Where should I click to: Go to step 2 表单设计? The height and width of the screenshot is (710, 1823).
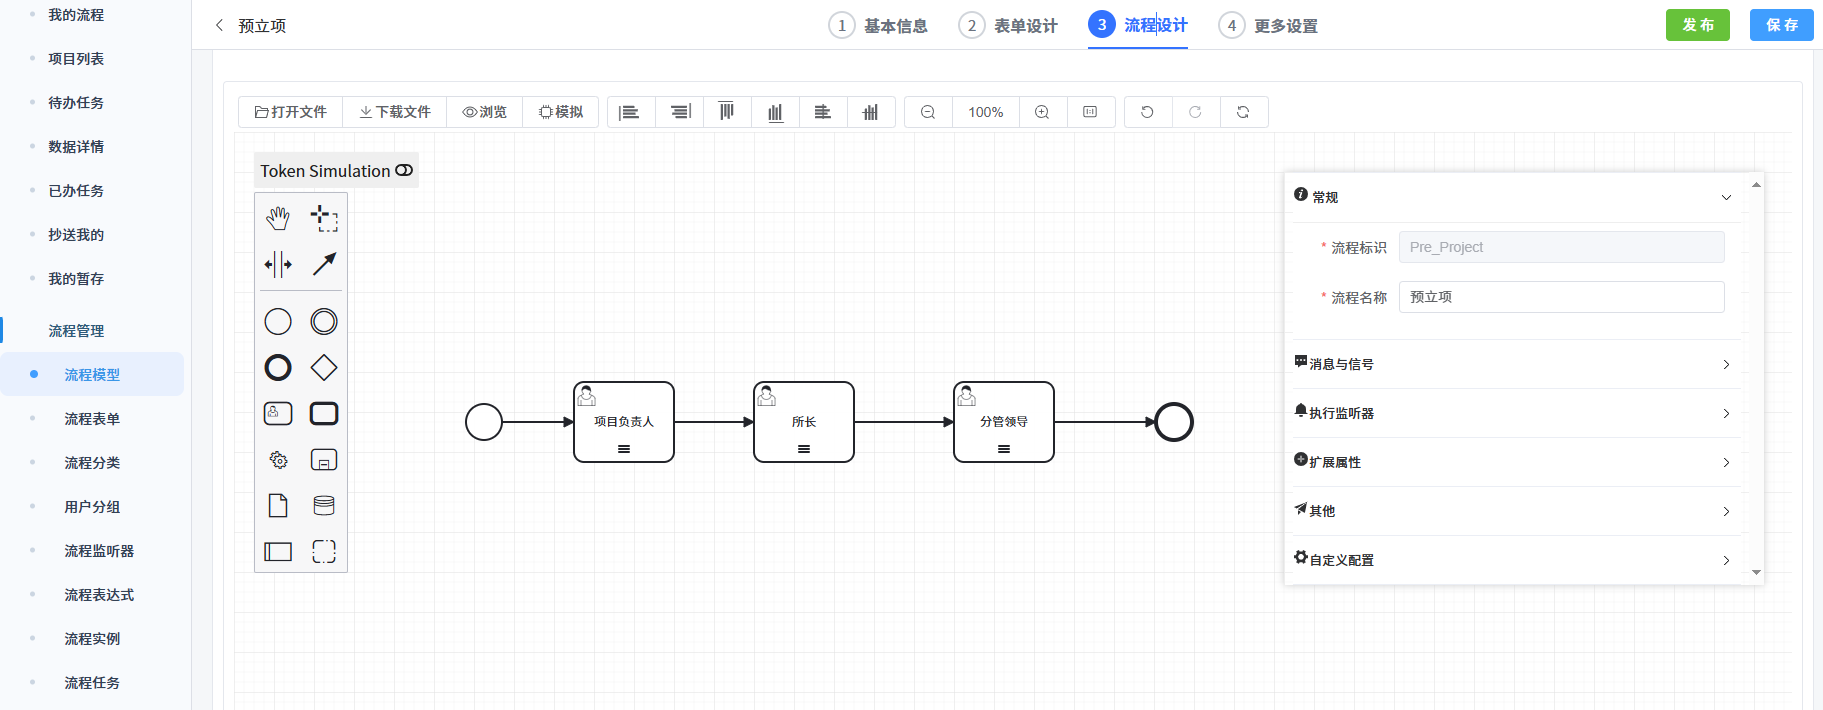(x=1008, y=25)
